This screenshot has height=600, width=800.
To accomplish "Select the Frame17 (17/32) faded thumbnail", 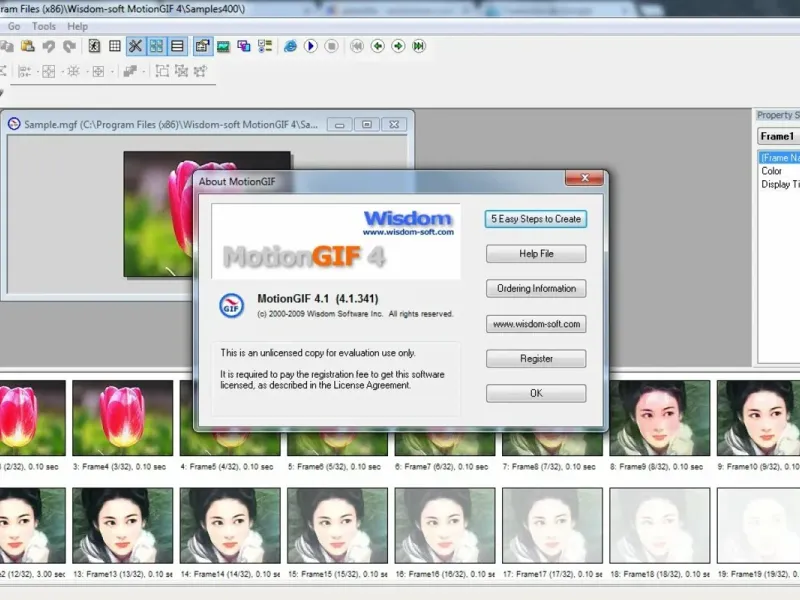I will 553,526.
